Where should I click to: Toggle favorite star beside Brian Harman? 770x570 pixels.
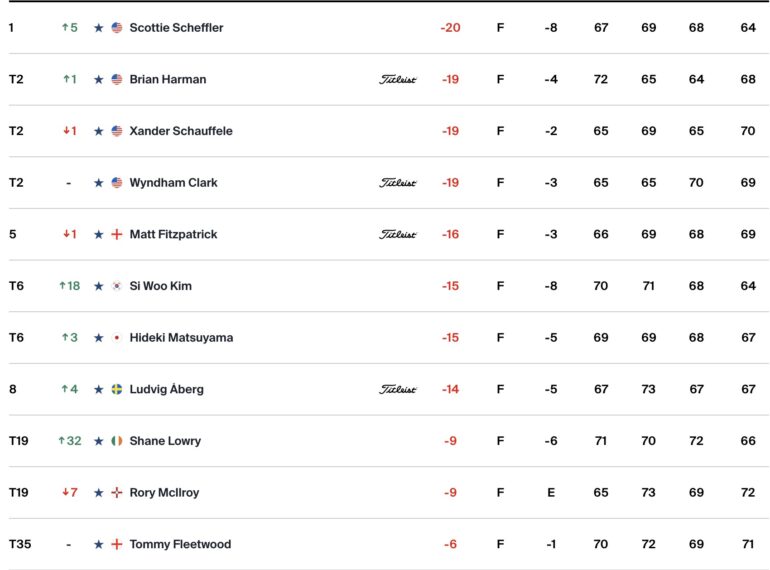pyautogui.click(x=99, y=80)
